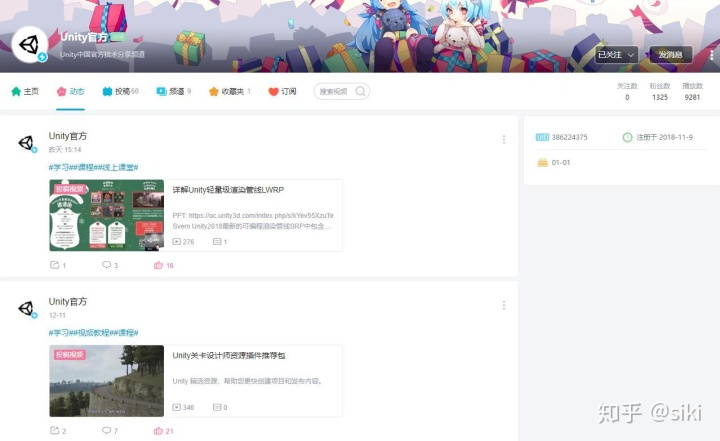The image size is (720, 441).
Task: Click the Unity中国官方技术分享频道 signature
Action: tap(102, 54)
